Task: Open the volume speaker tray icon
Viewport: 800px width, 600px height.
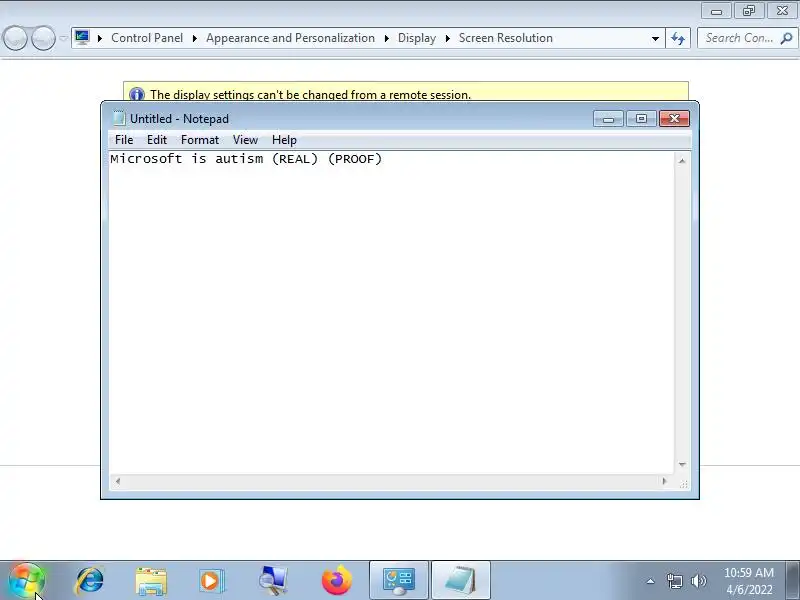Action: [698, 581]
